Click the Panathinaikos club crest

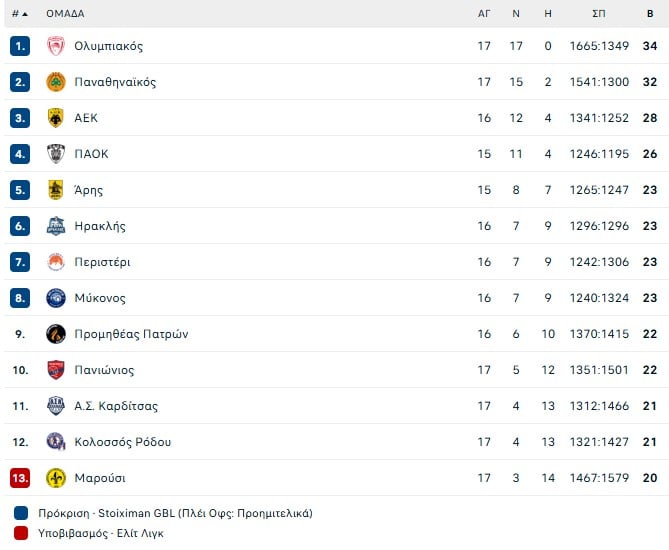56,82
